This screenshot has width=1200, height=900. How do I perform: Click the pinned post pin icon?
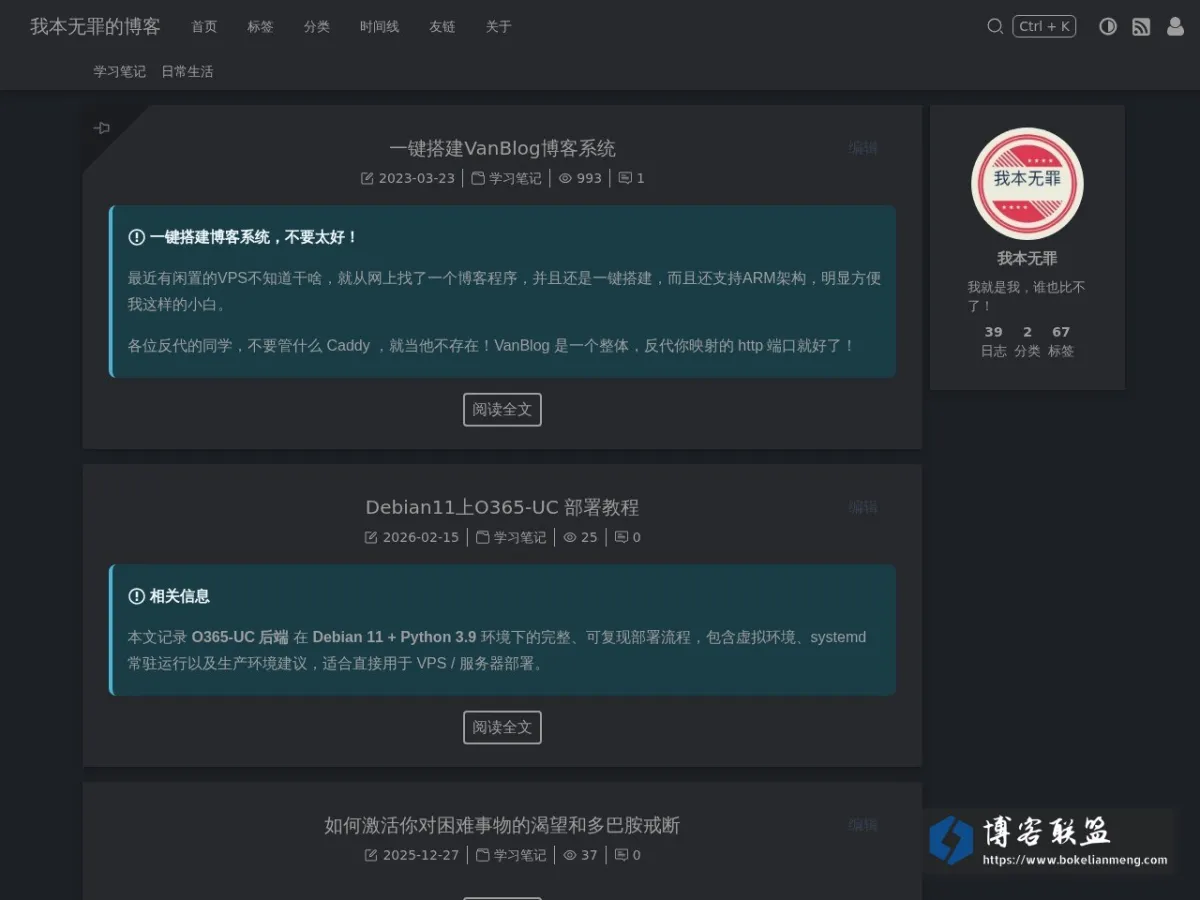(x=102, y=128)
